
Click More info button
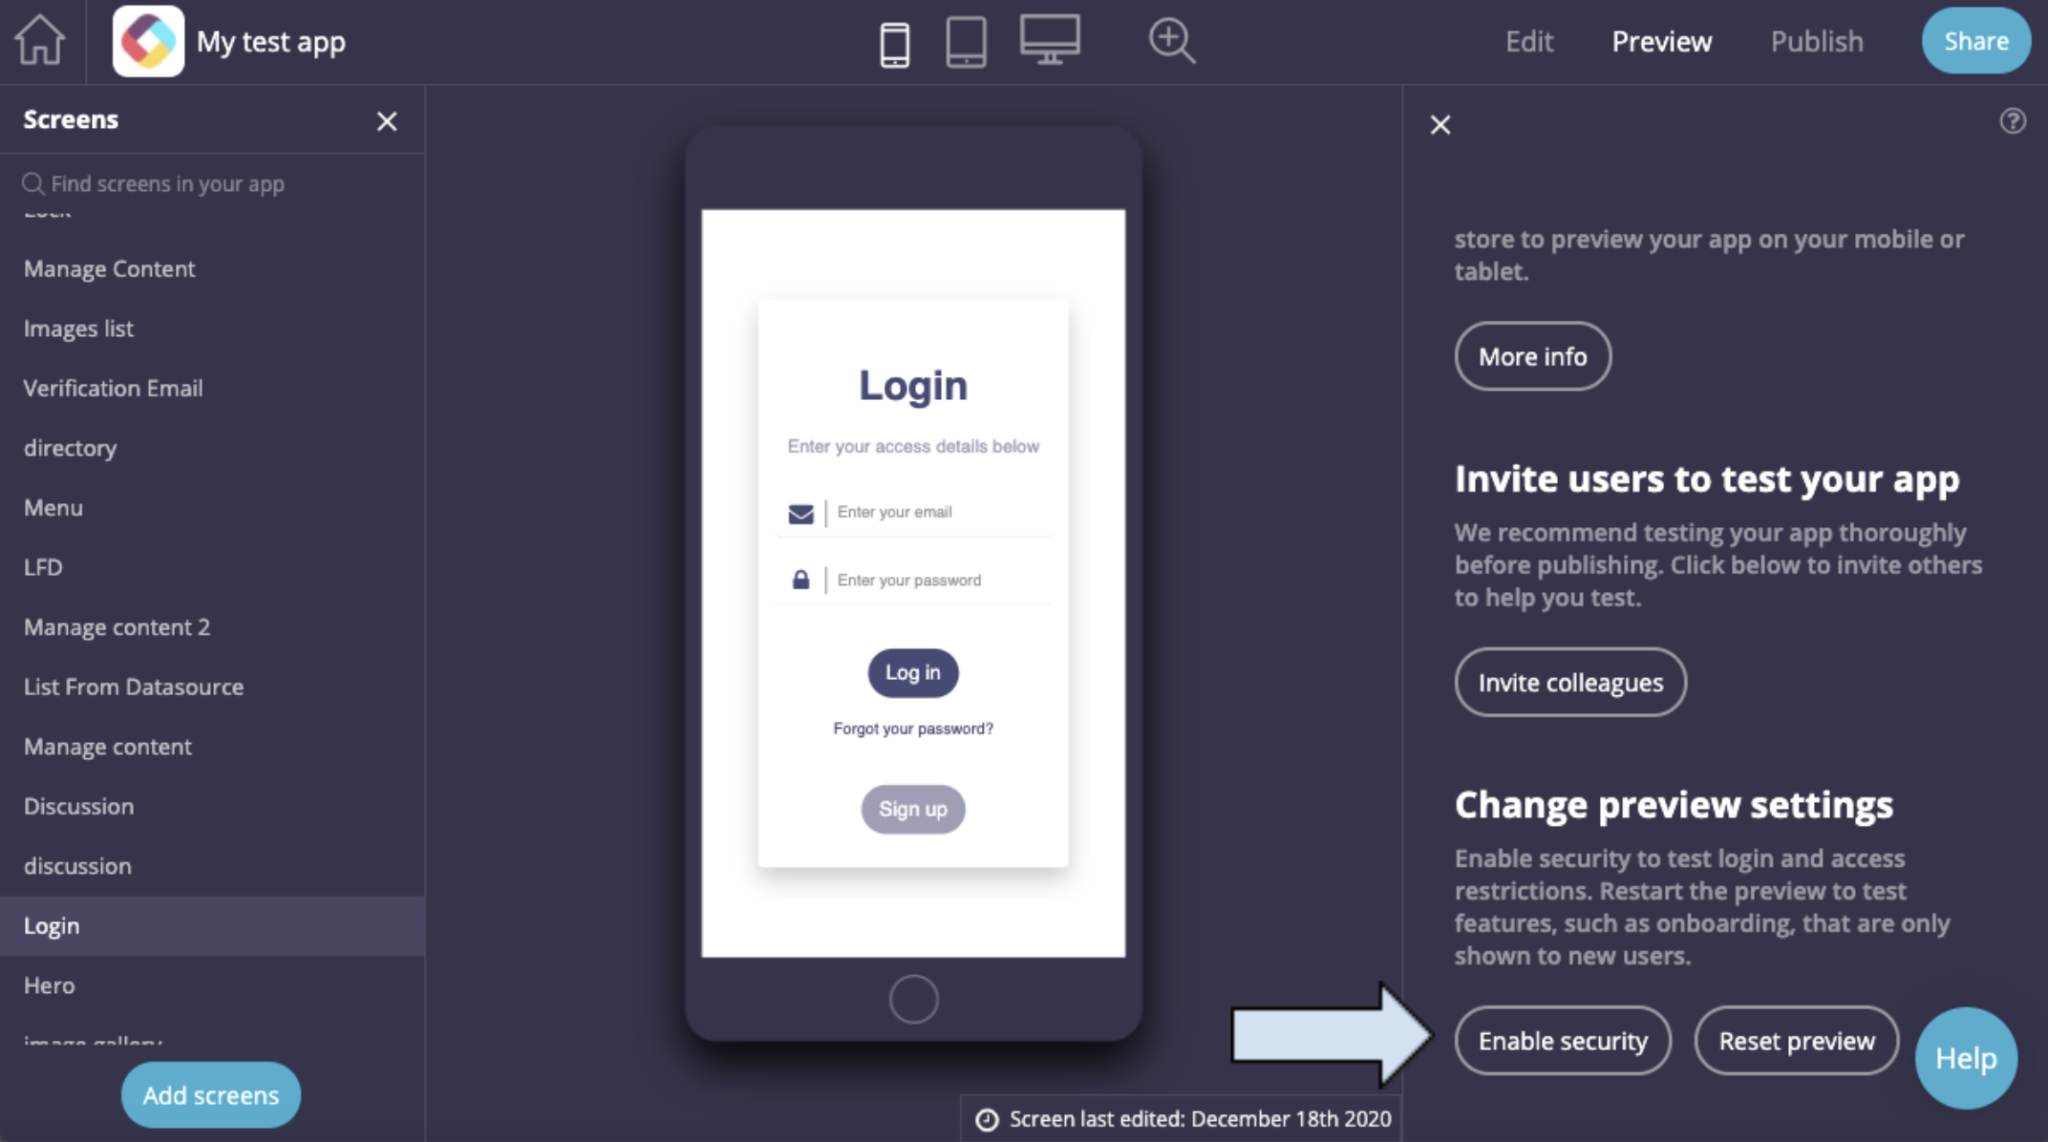(1532, 356)
